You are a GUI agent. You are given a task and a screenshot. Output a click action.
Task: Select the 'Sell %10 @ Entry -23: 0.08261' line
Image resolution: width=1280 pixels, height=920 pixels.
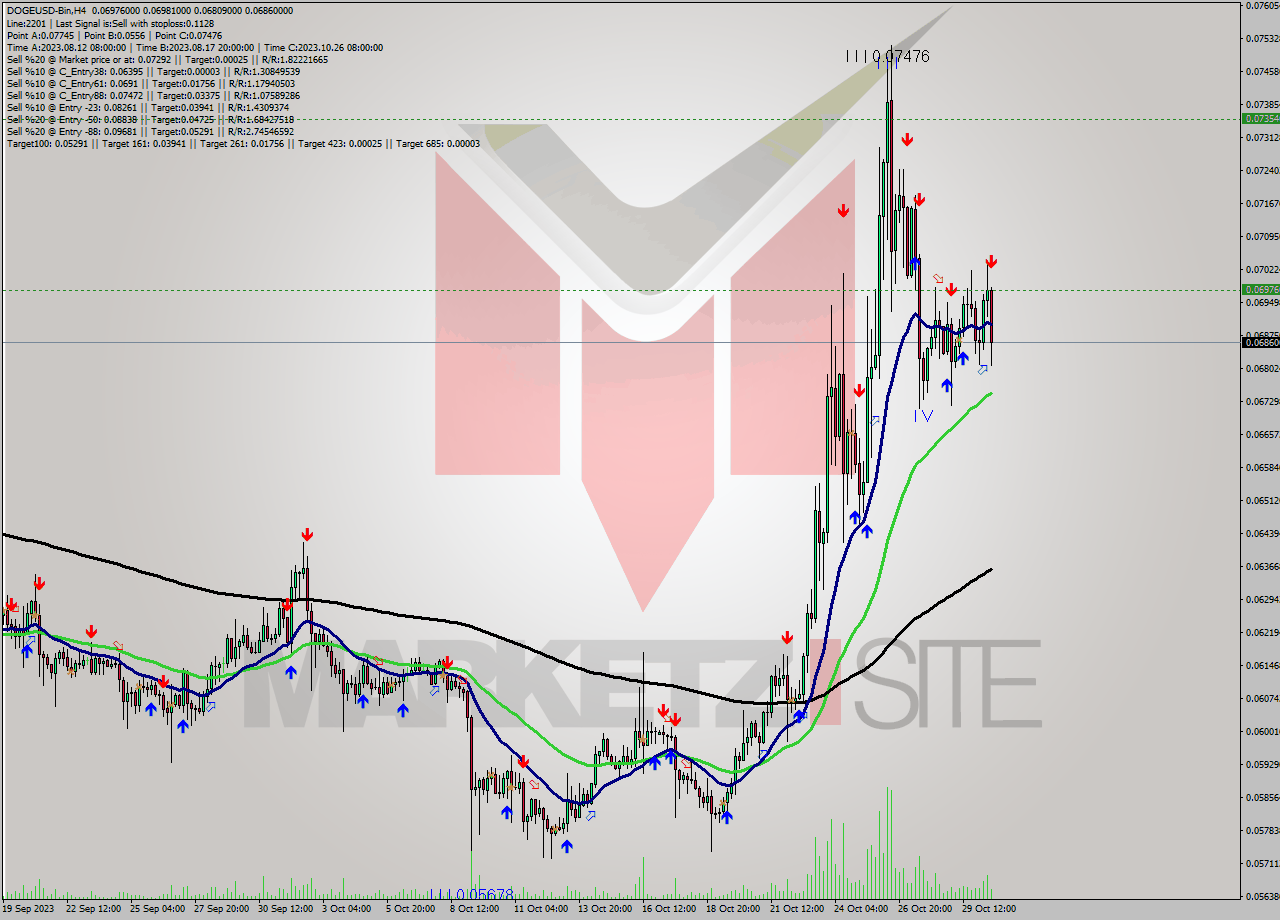(148, 107)
